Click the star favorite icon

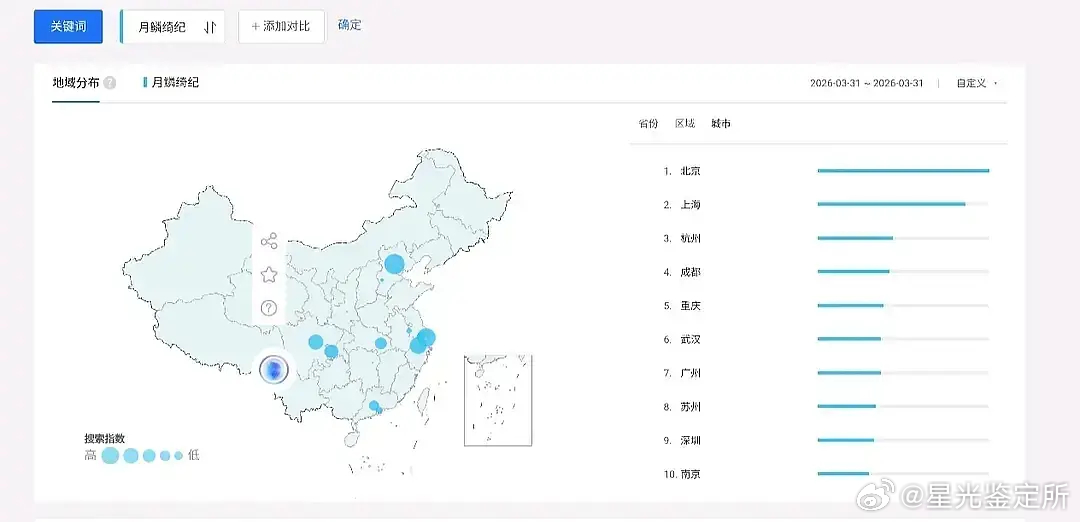(269, 275)
